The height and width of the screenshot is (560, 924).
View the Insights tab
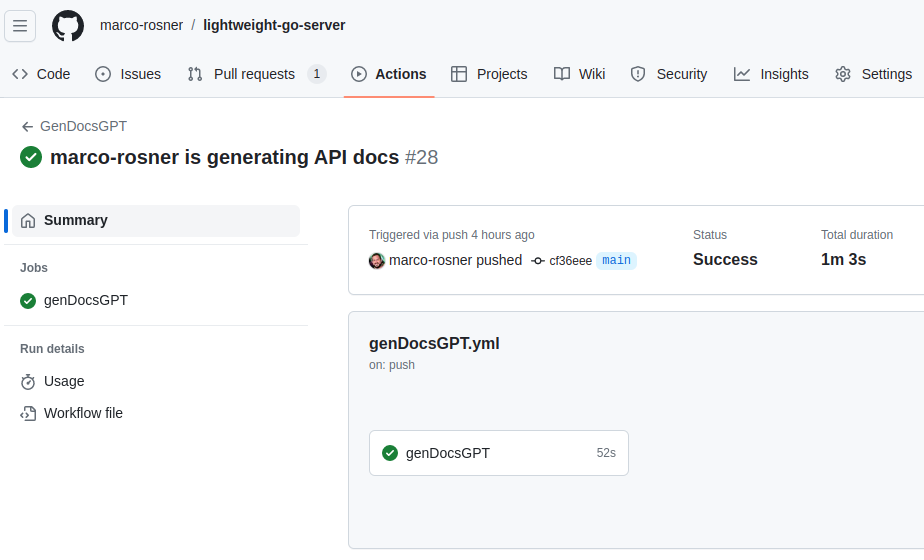point(771,74)
